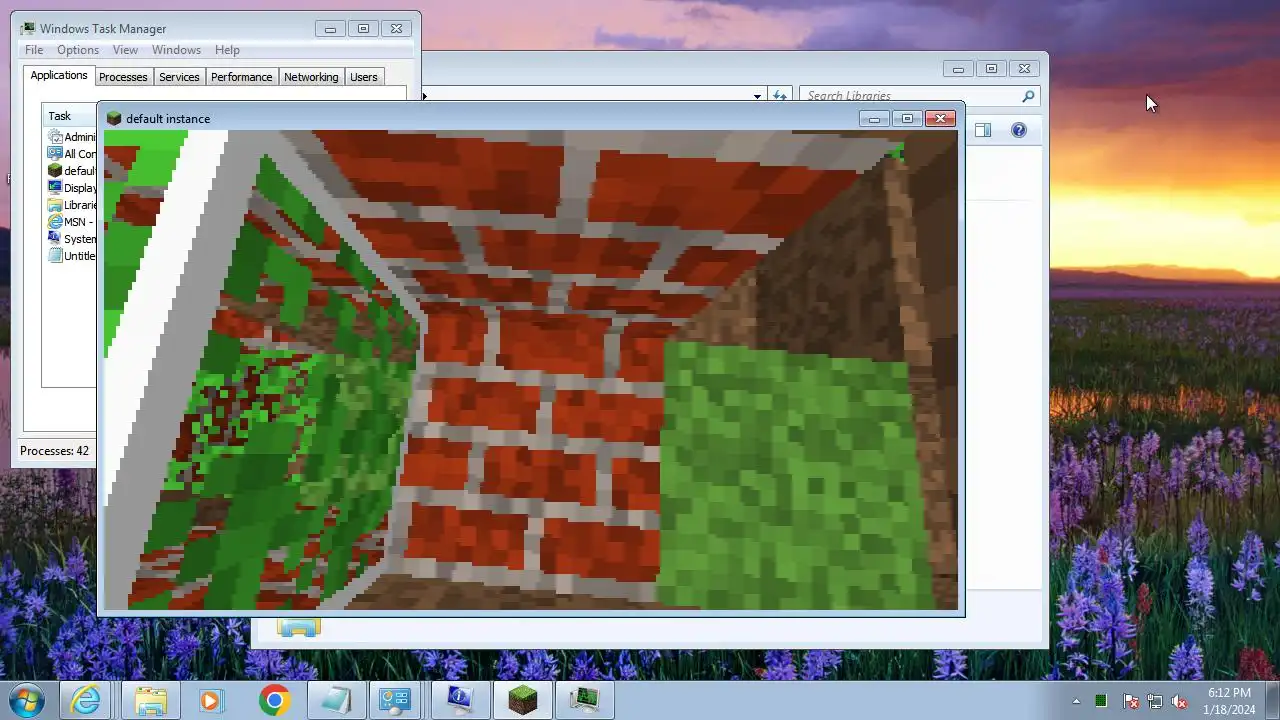
Task: Click the Task column header
Action: [70, 116]
